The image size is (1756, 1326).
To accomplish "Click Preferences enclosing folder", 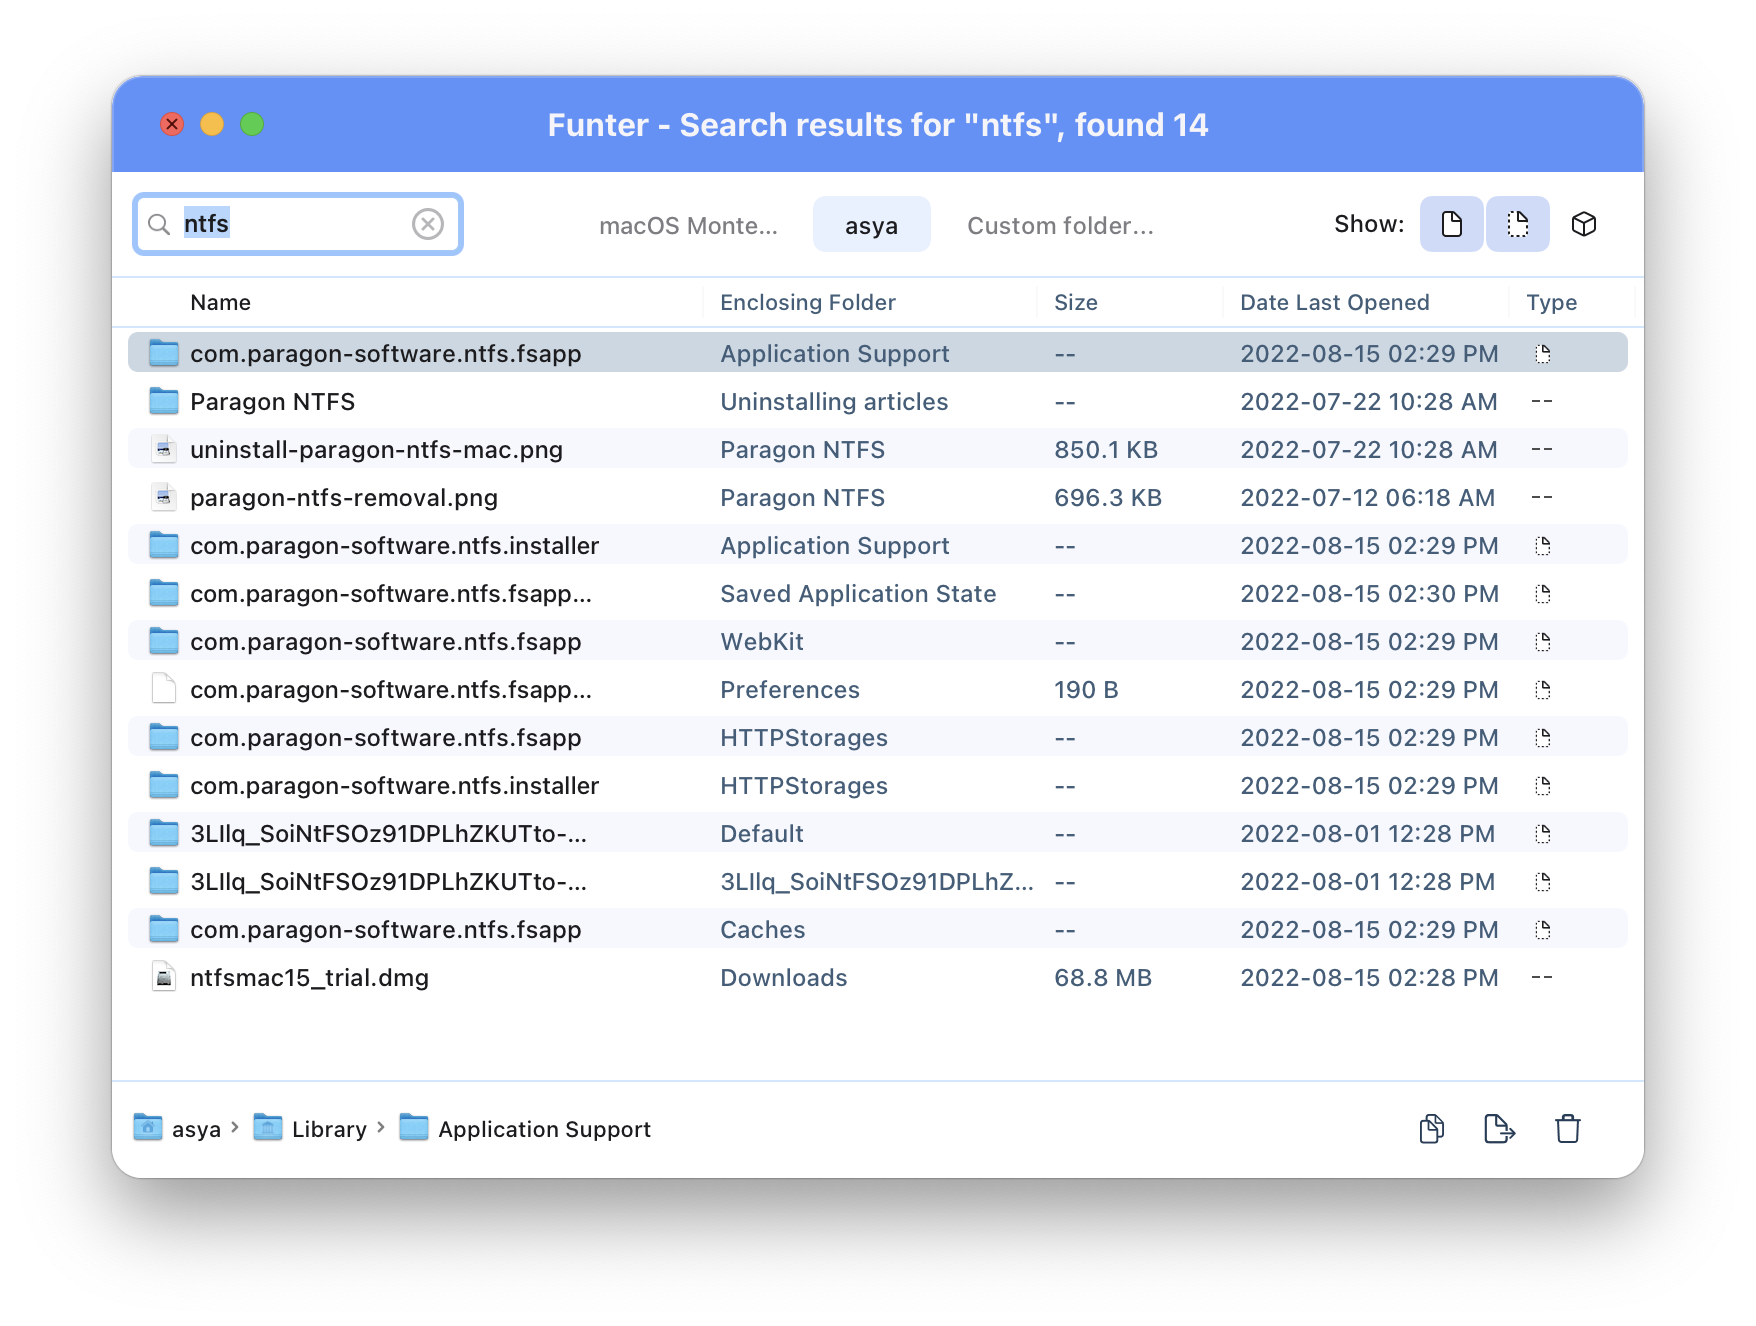I will 790,690.
